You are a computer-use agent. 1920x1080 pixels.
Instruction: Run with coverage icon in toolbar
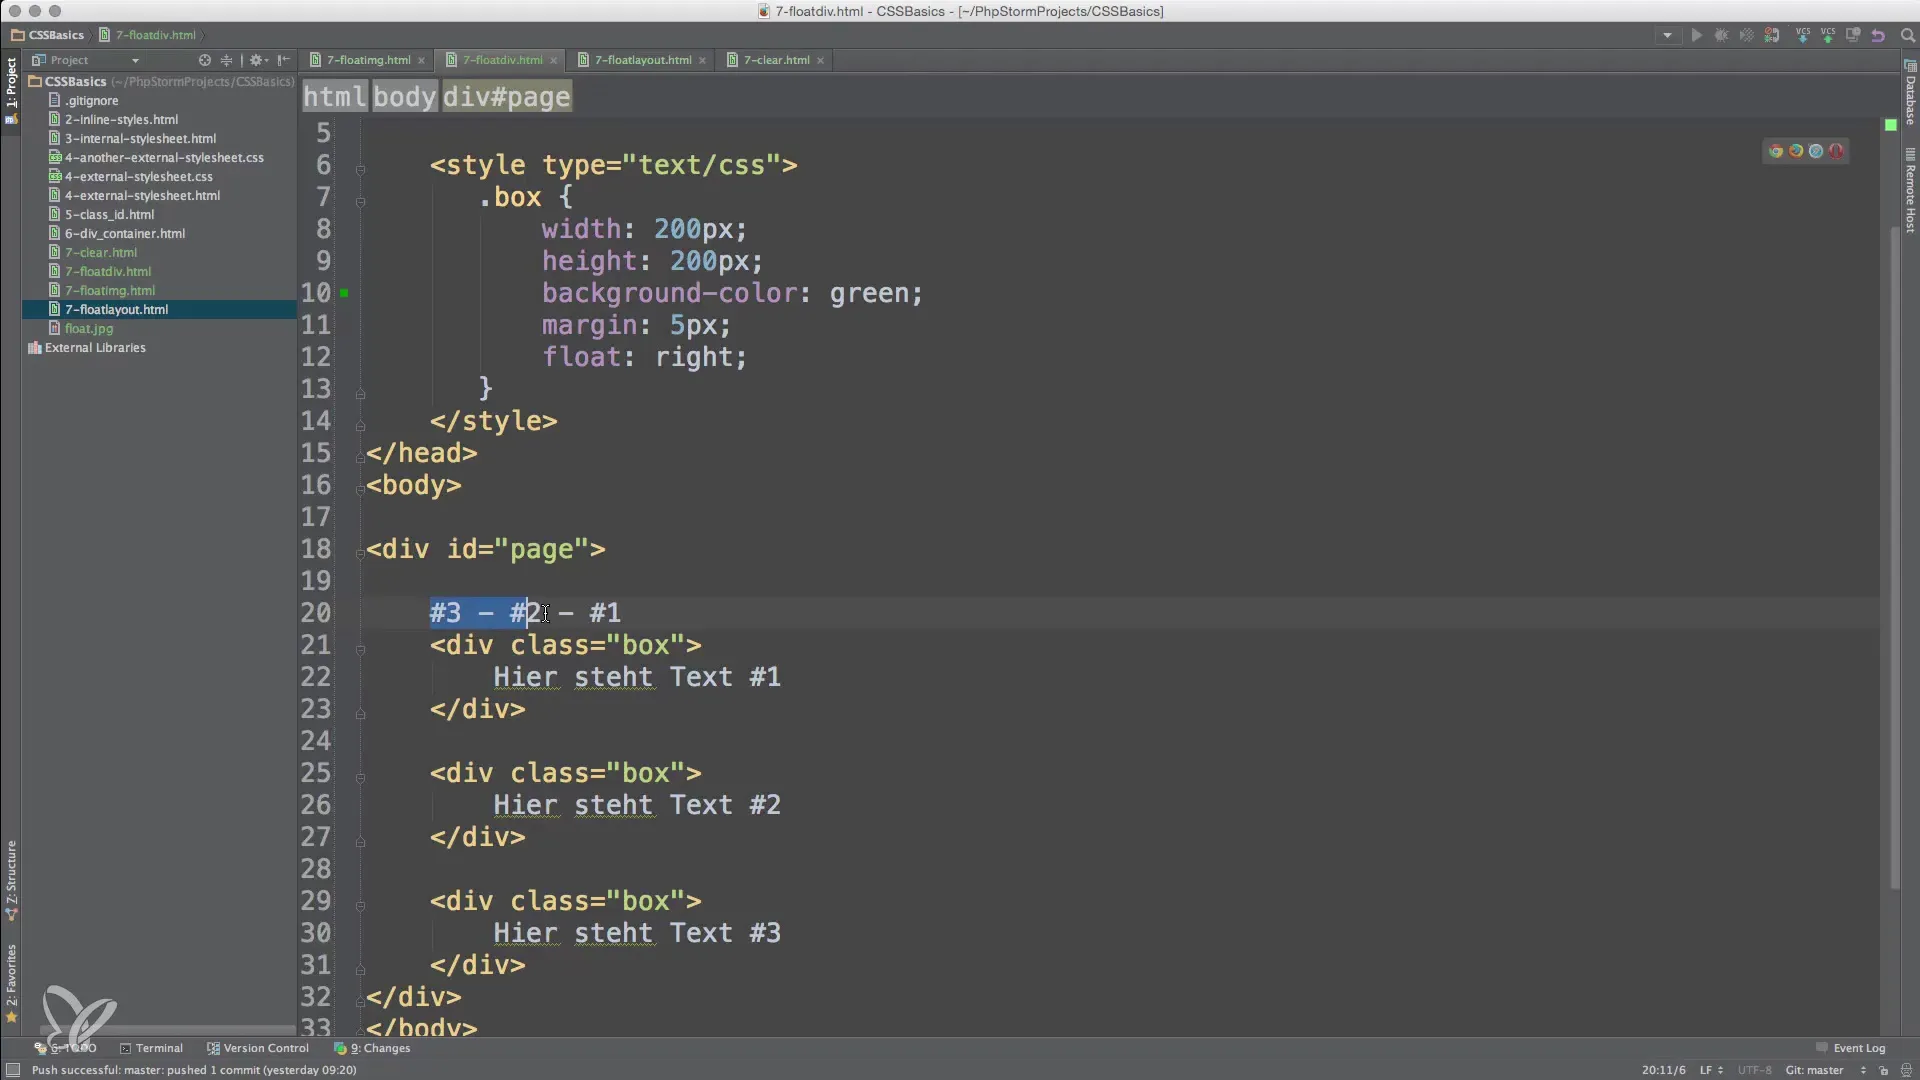click(1746, 35)
